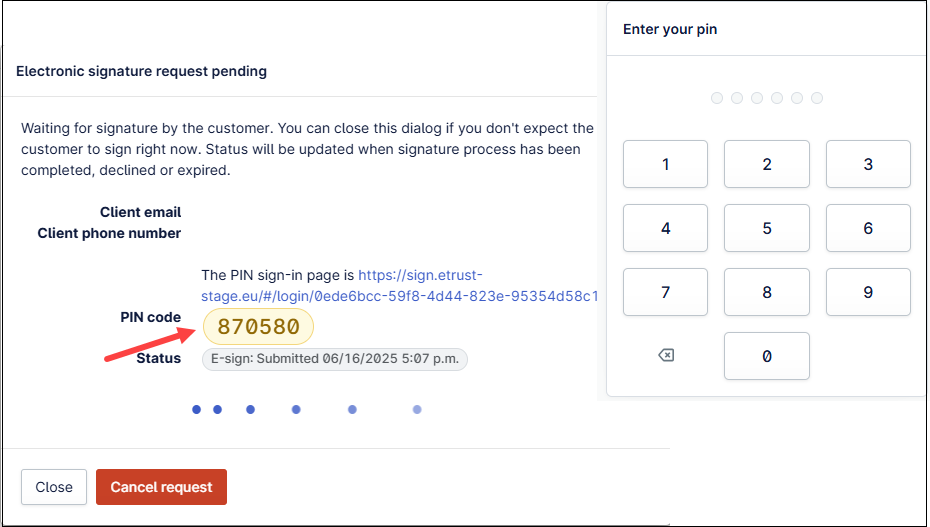The height and width of the screenshot is (527, 930).
Task: Click the yellow PIN code 870580 badge
Action: [x=258, y=327]
